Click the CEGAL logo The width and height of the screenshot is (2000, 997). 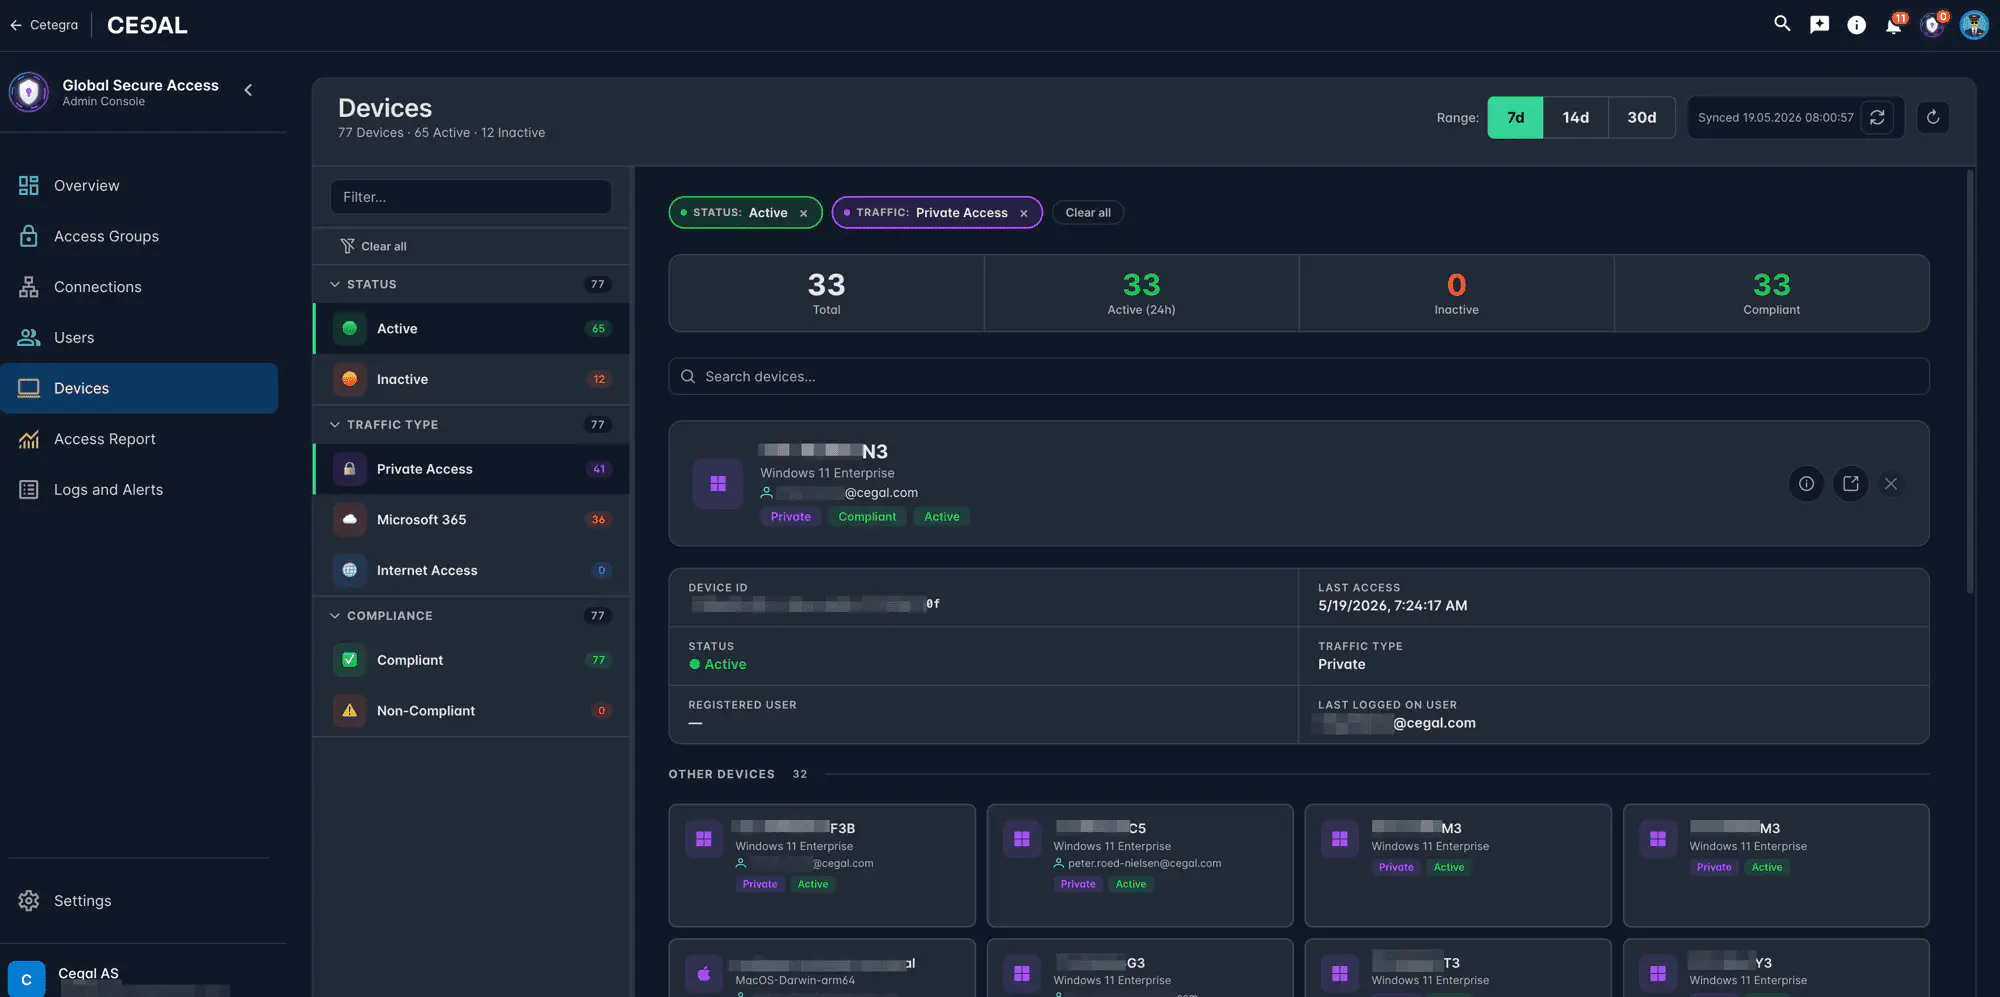(147, 25)
